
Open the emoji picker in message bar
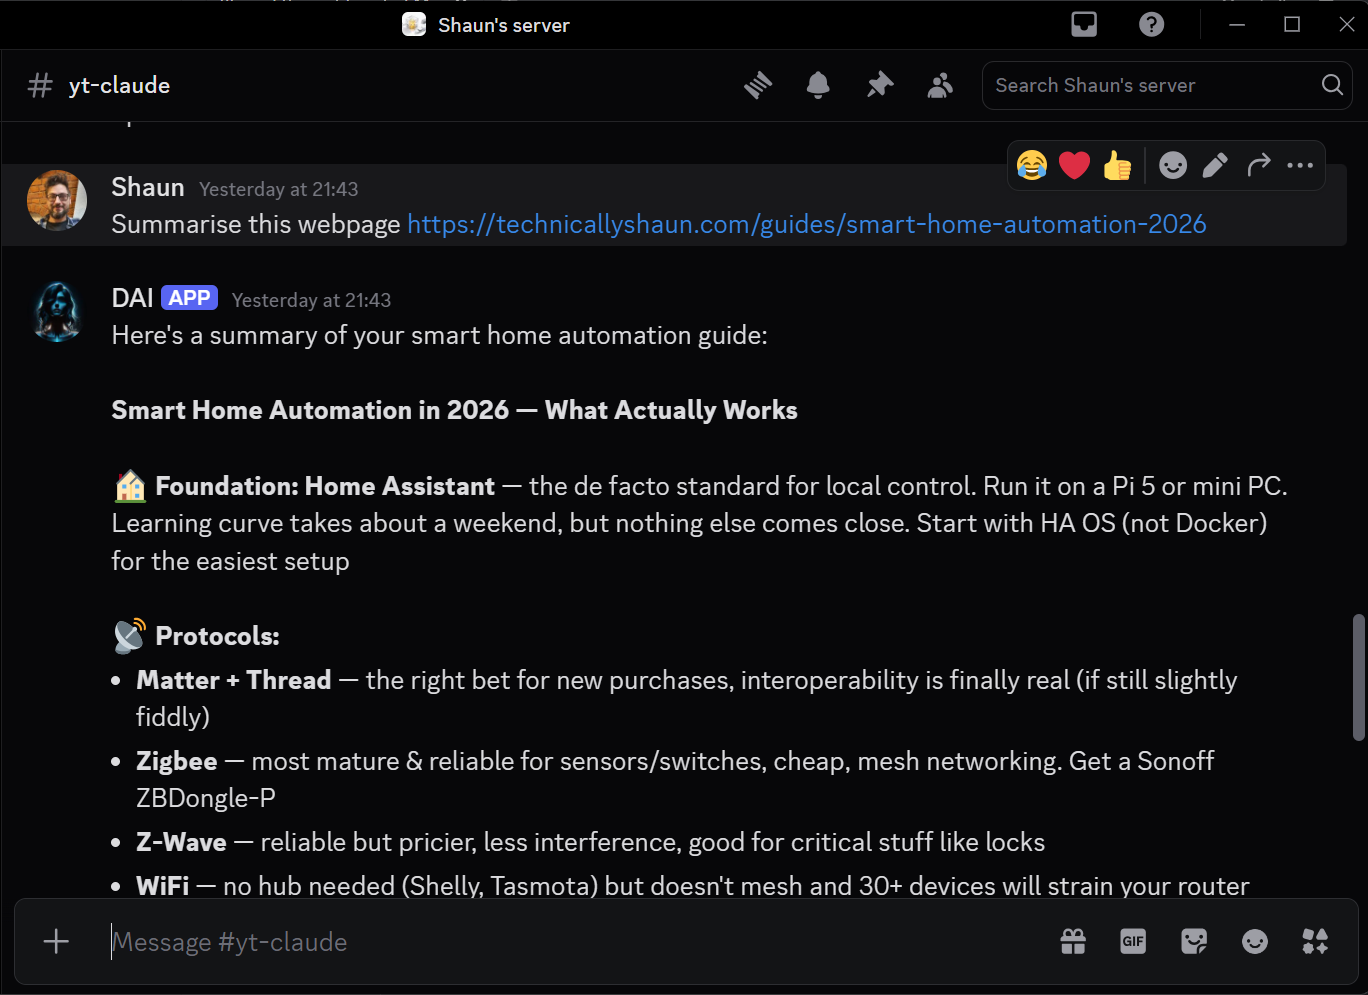(x=1255, y=941)
